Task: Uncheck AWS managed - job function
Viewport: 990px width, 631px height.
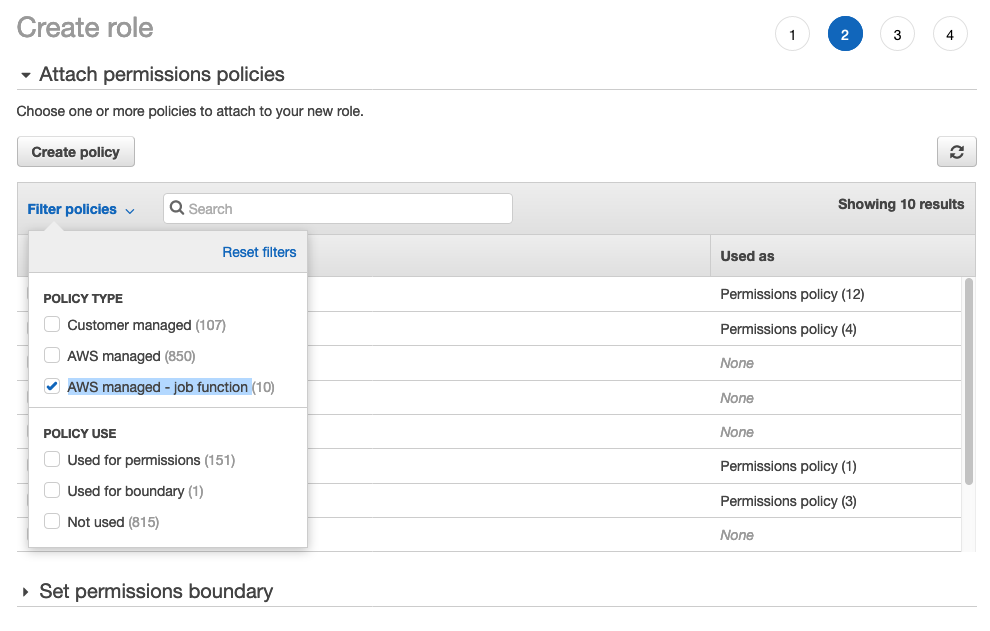Action: point(51,386)
